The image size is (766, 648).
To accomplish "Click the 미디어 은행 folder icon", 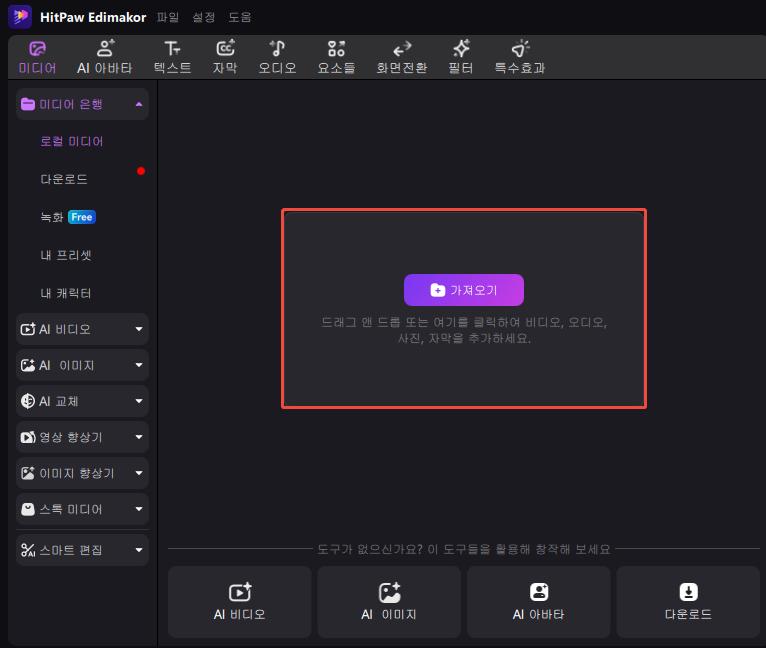I will click(28, 104).
